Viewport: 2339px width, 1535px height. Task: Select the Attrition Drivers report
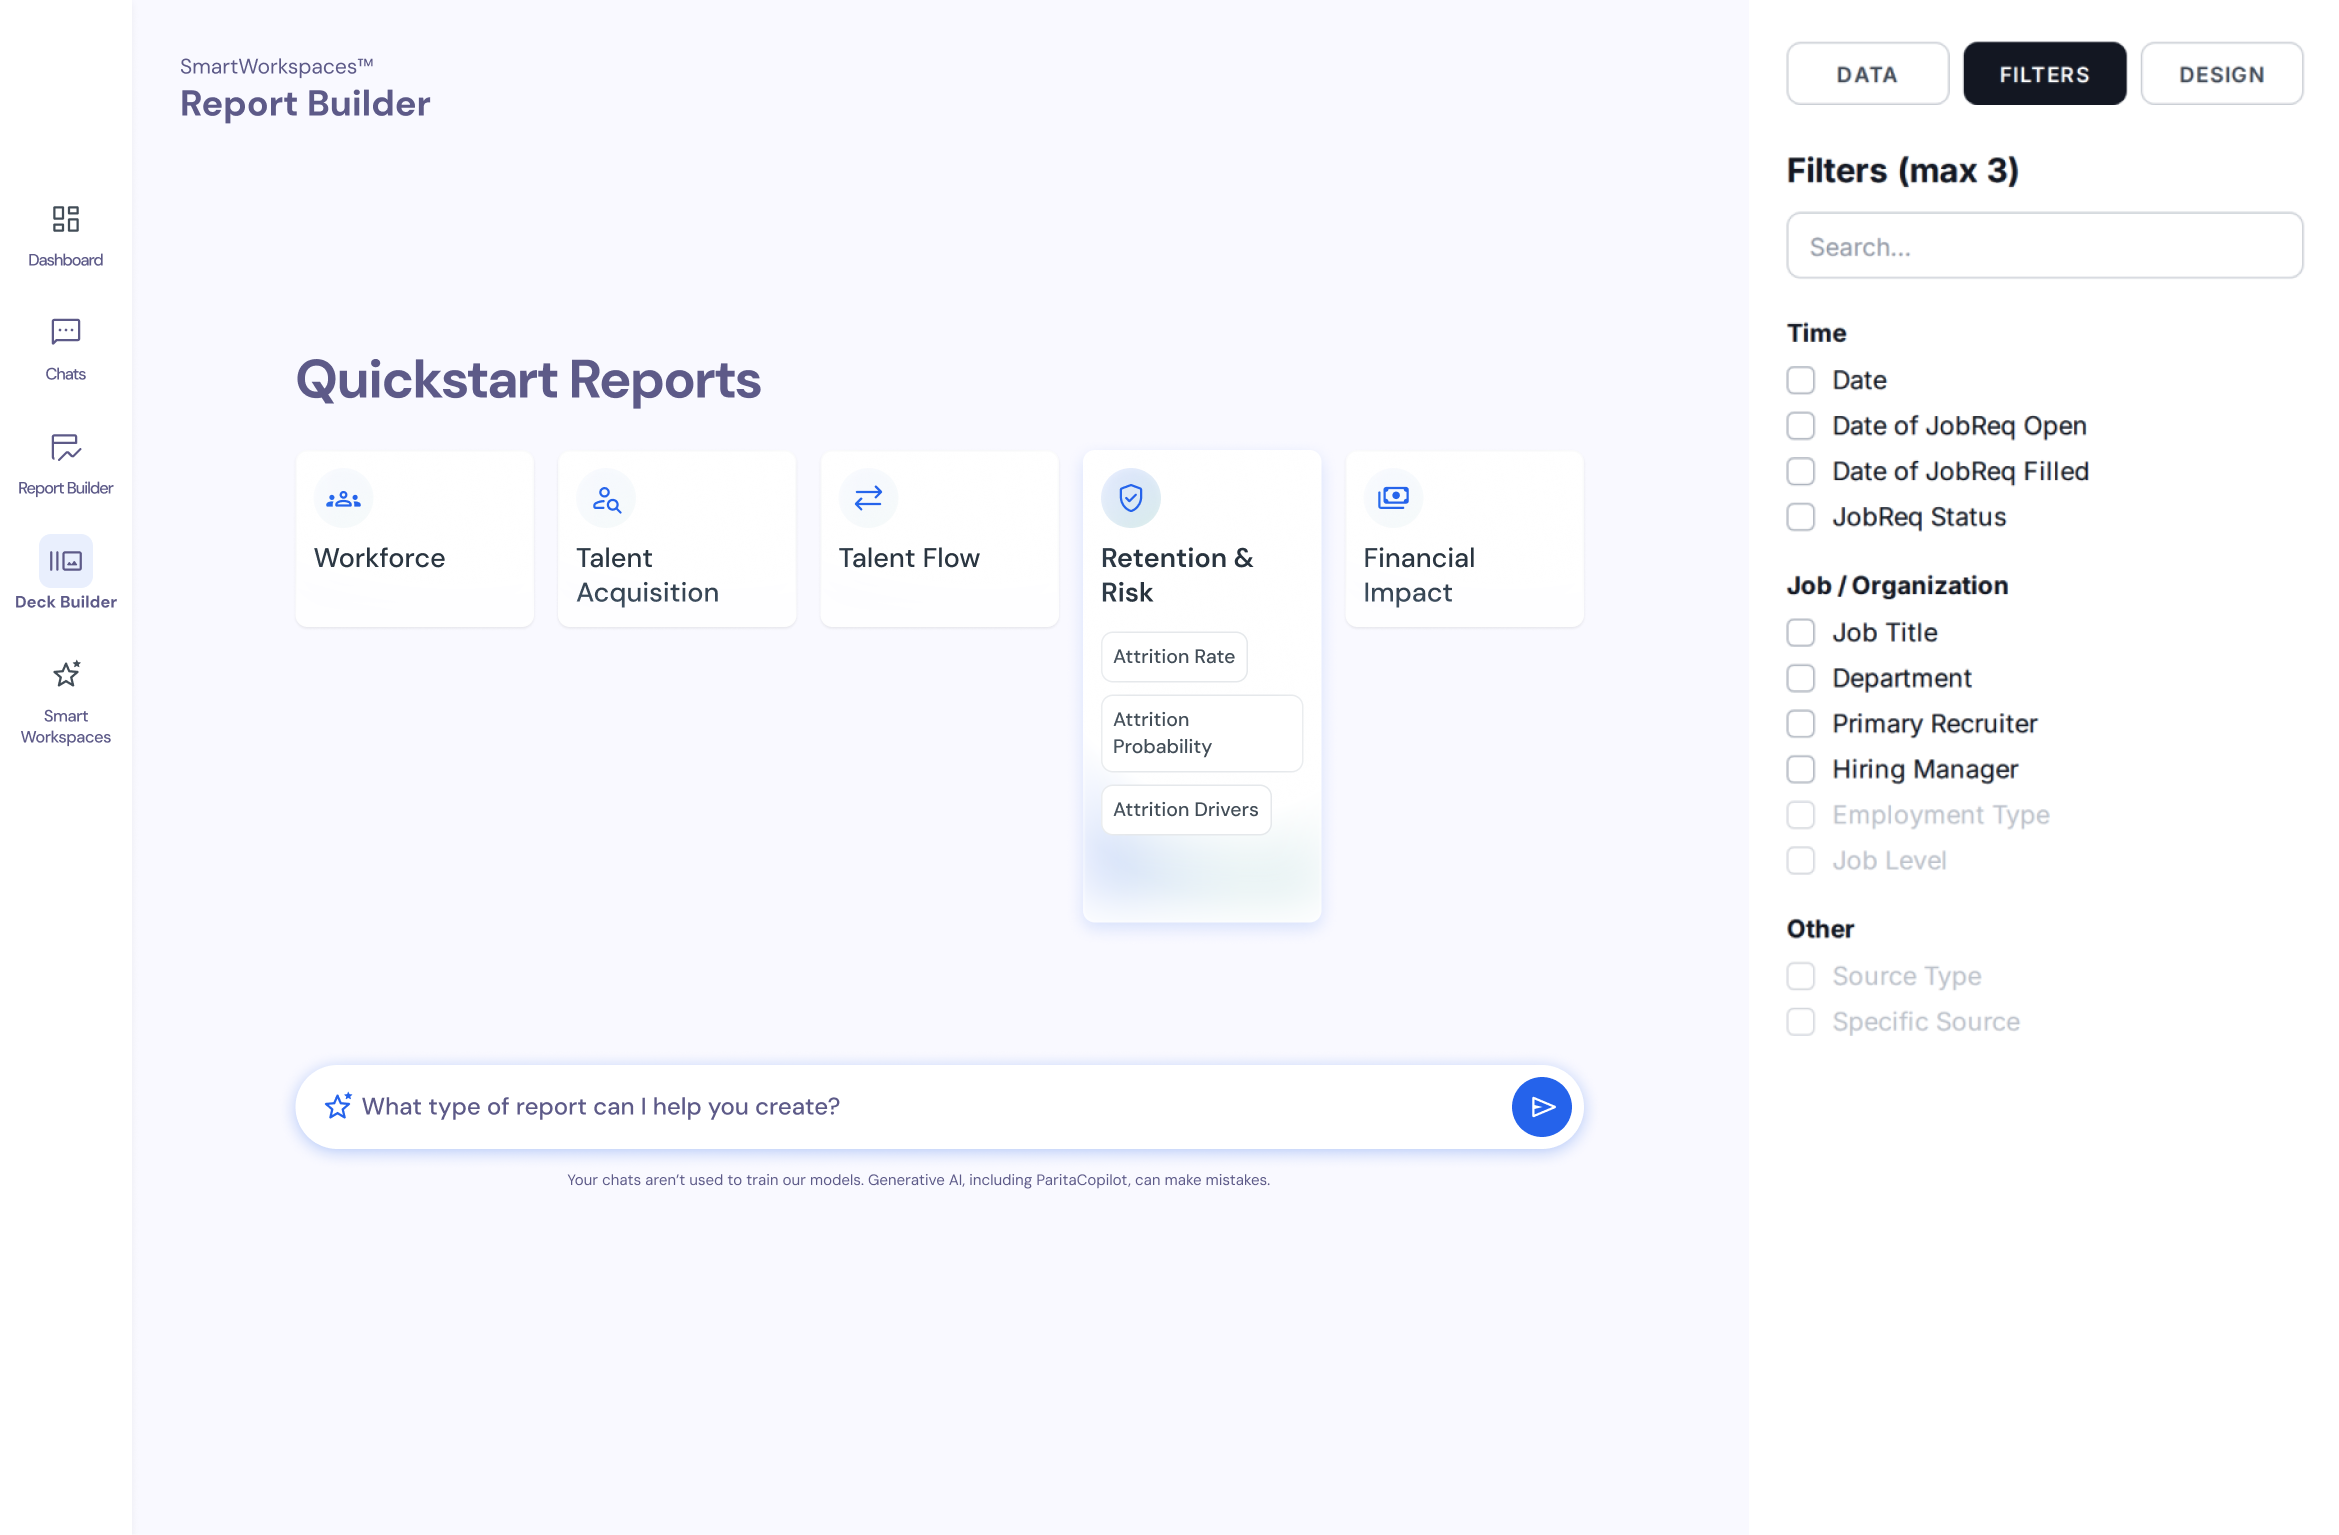pos(1186,810)
